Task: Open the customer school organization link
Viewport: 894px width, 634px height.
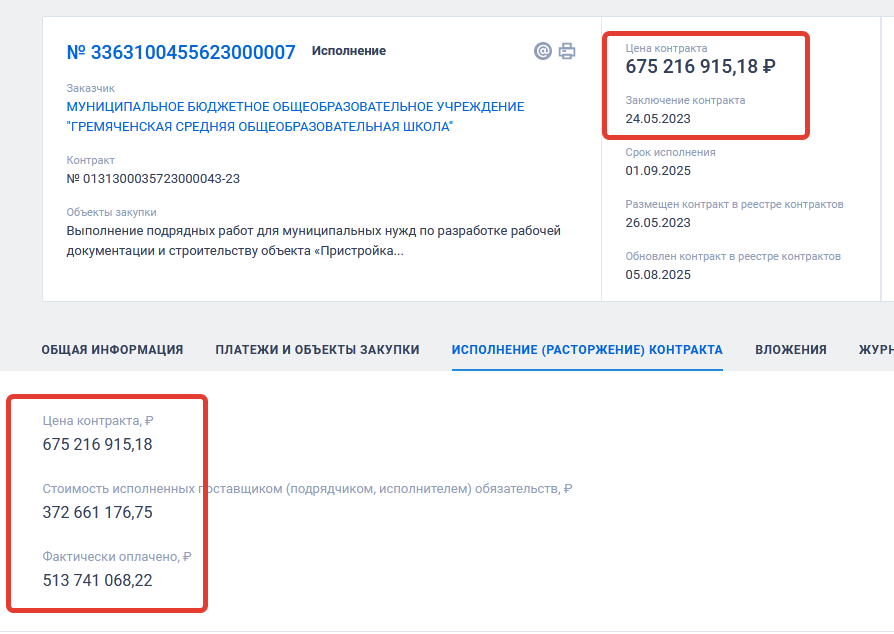Action: point(295,116)
